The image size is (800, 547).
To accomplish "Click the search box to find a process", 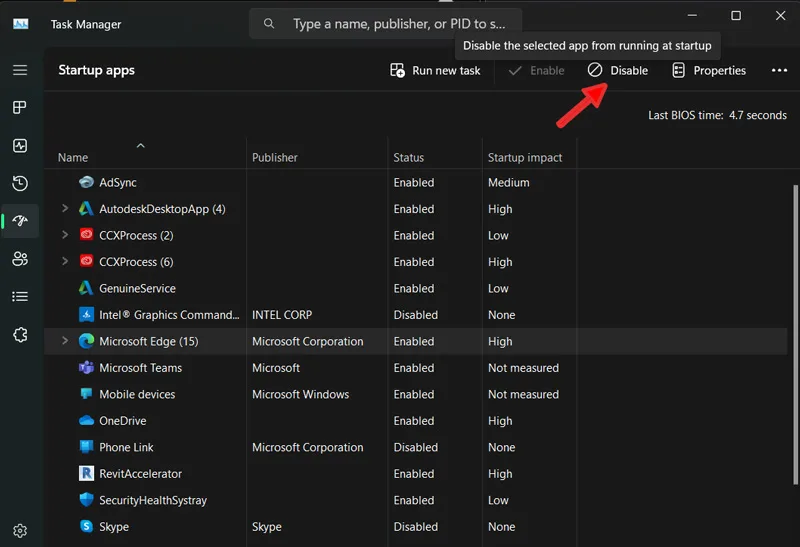I will click(385, 23).
